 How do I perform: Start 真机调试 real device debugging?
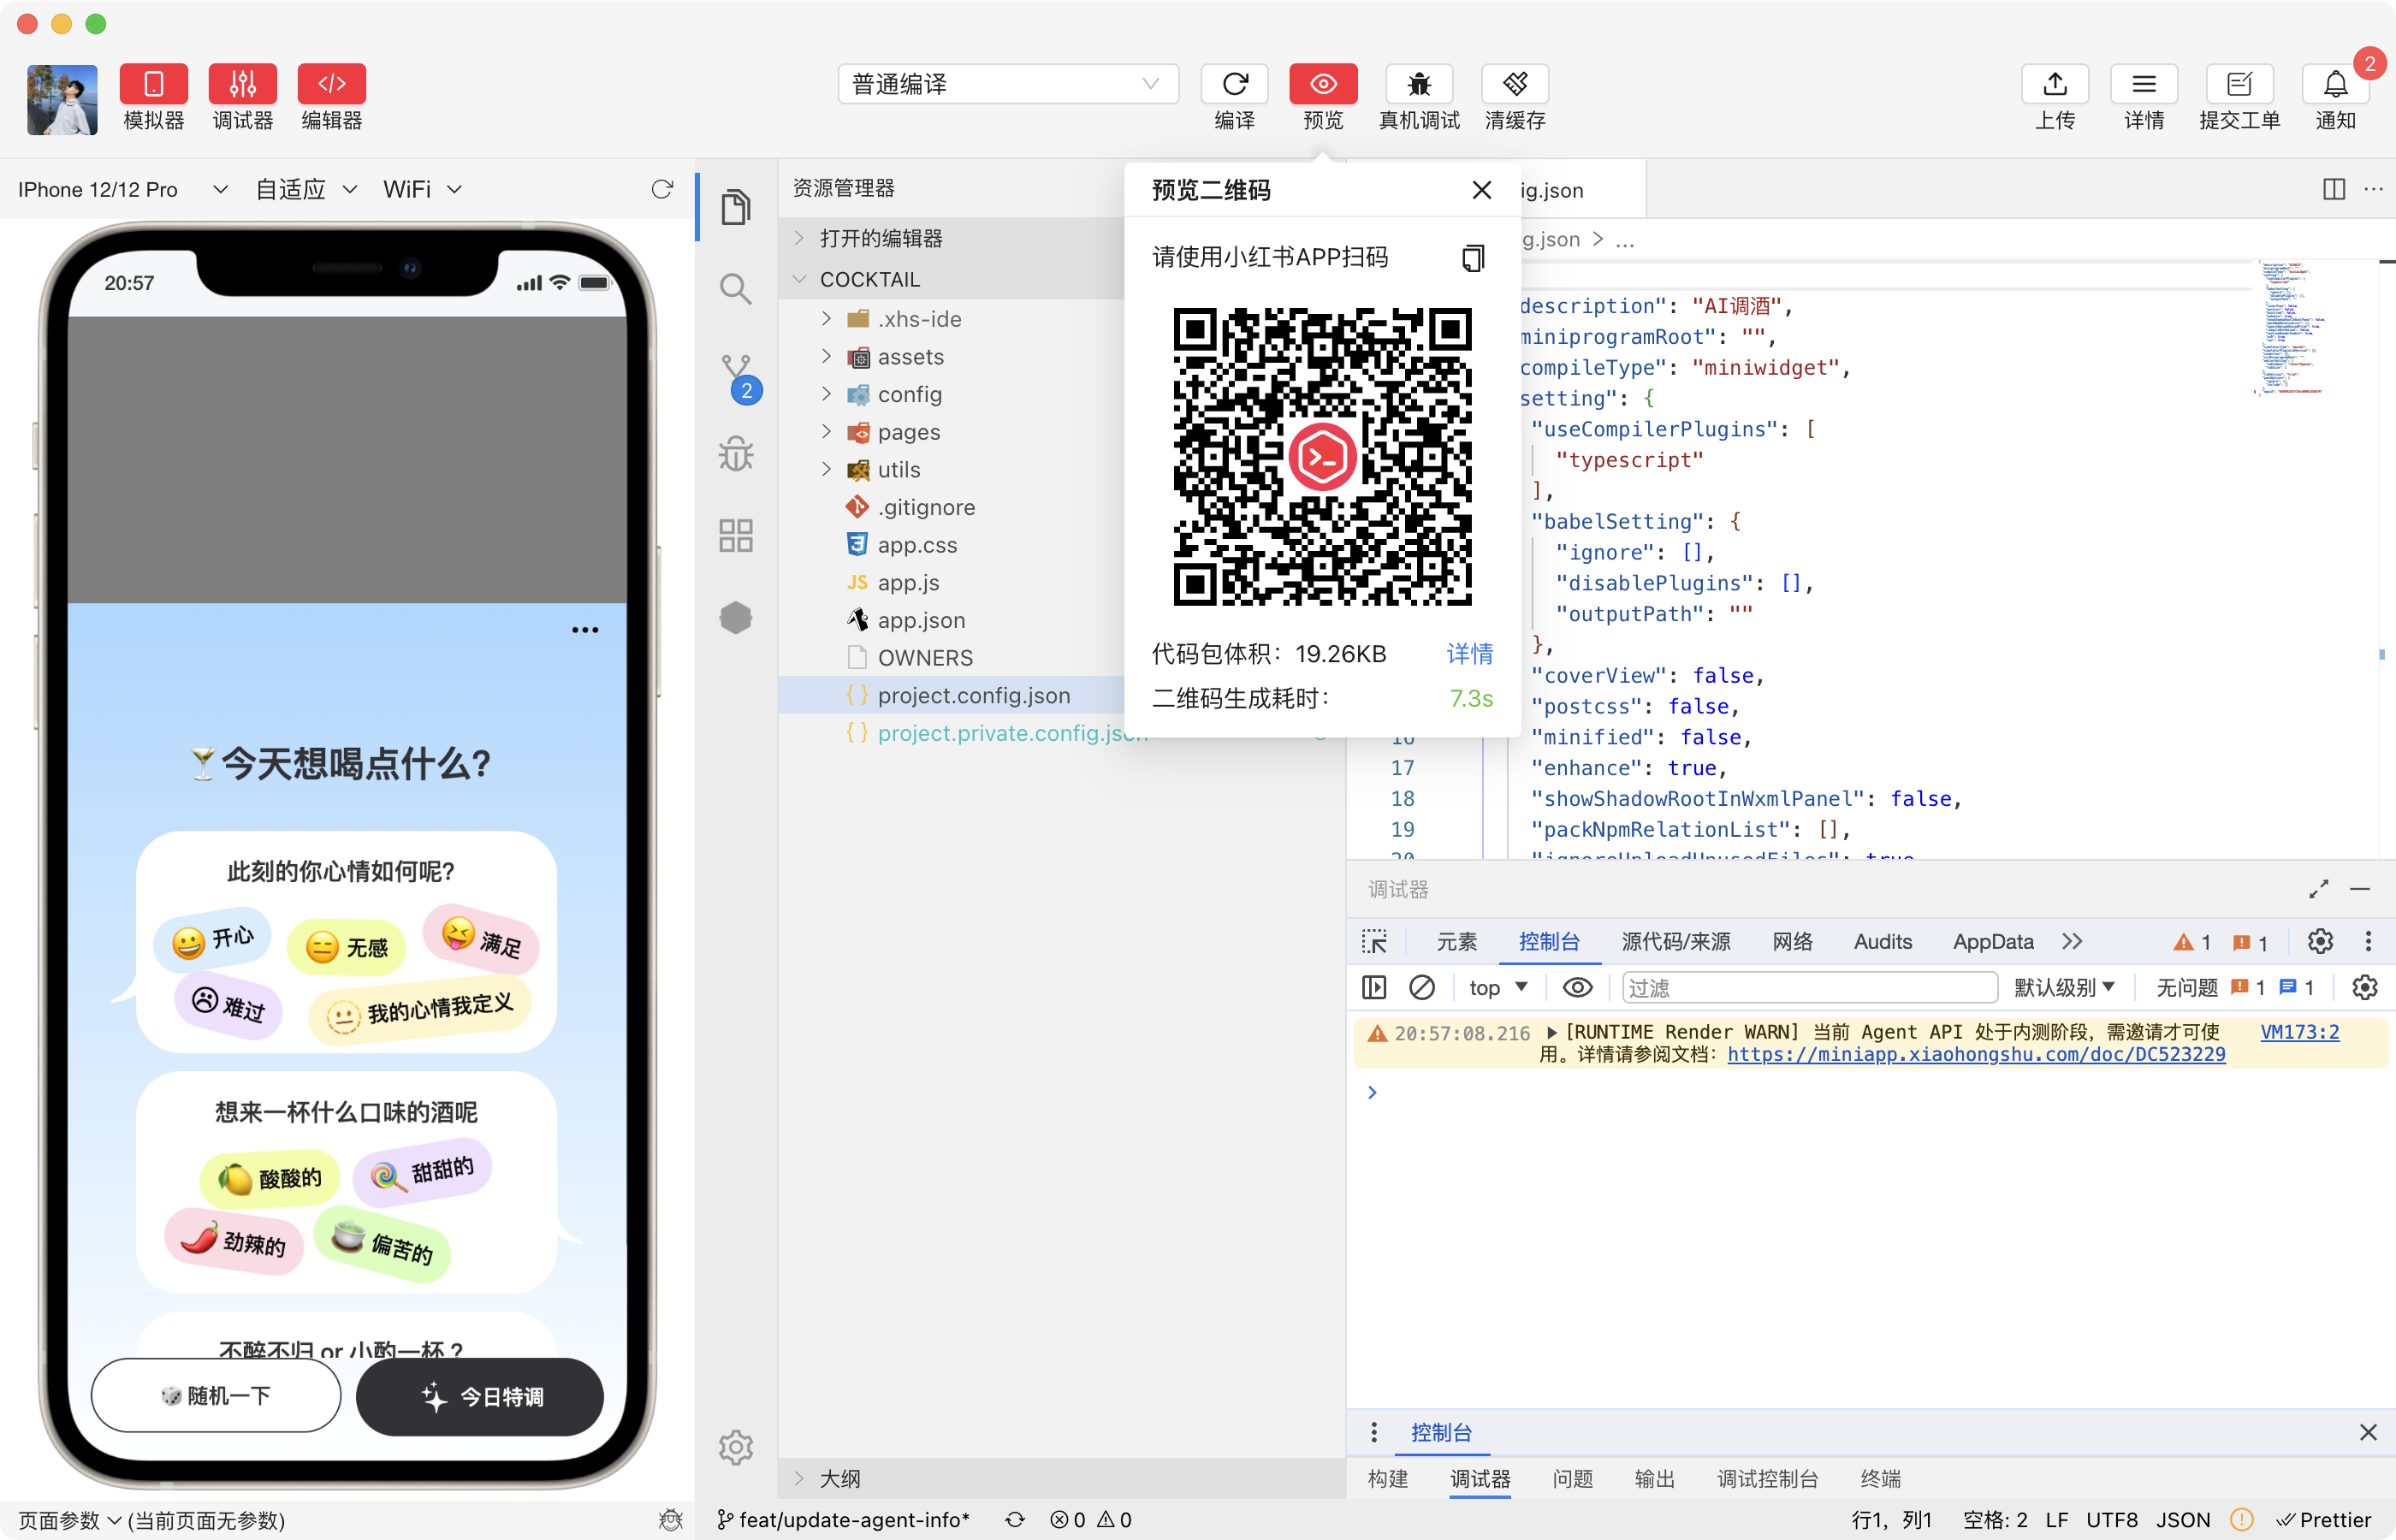pyautogui.click(x=1418, y=84)
